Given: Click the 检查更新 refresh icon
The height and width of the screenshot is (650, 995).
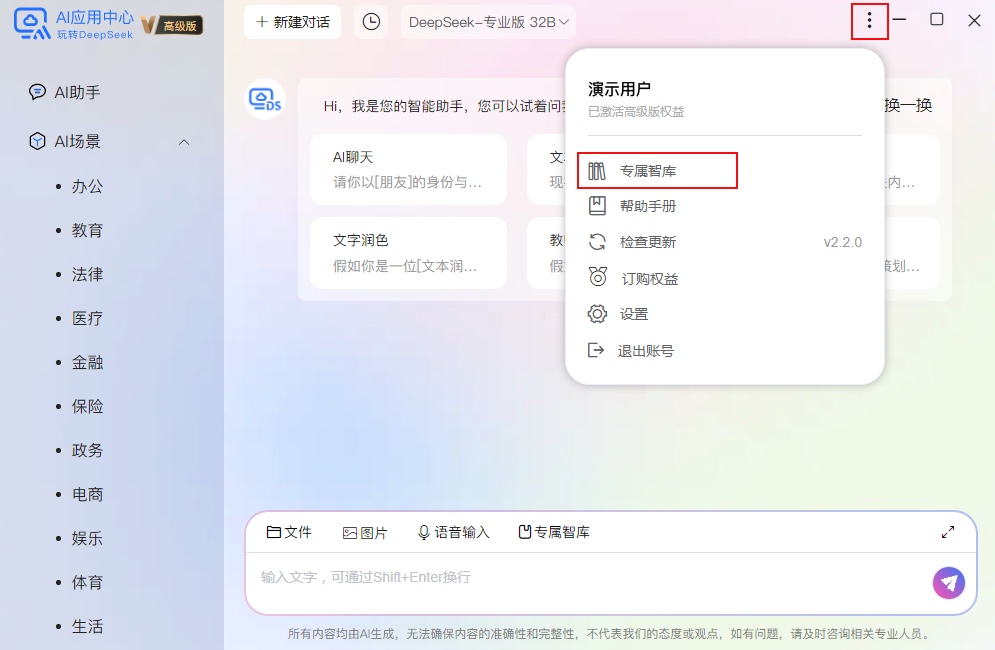Looking at the screenshot, I should 597,242.
